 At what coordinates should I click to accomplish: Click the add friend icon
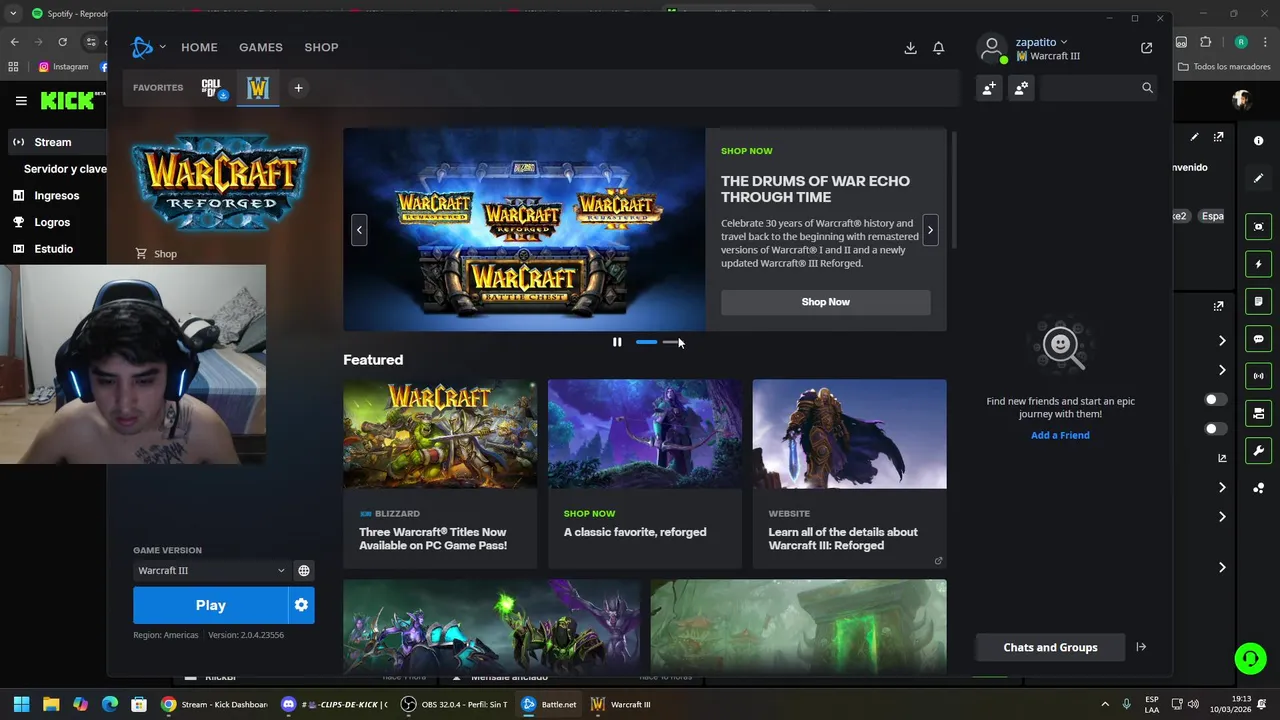[989, 88]
